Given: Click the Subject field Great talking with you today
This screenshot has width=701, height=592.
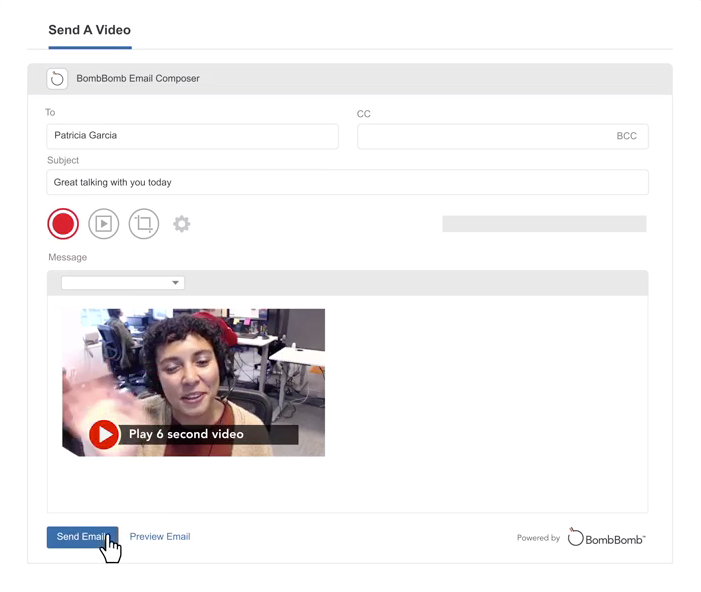Looking at the screenshot, I should pyautogui.click(x=347, y=182).
